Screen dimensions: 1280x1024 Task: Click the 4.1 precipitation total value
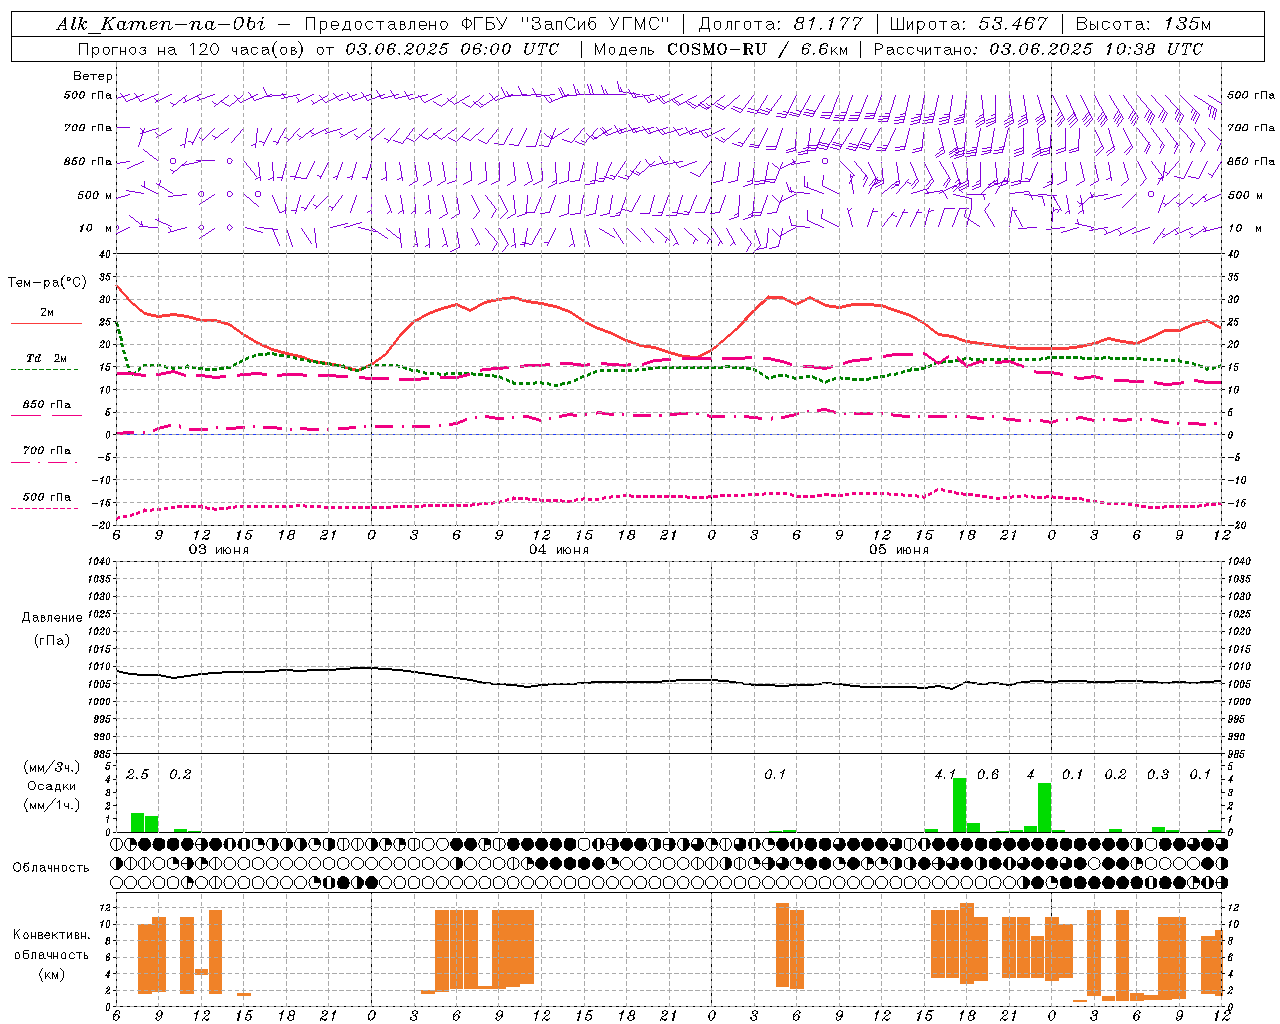[945, 774]
